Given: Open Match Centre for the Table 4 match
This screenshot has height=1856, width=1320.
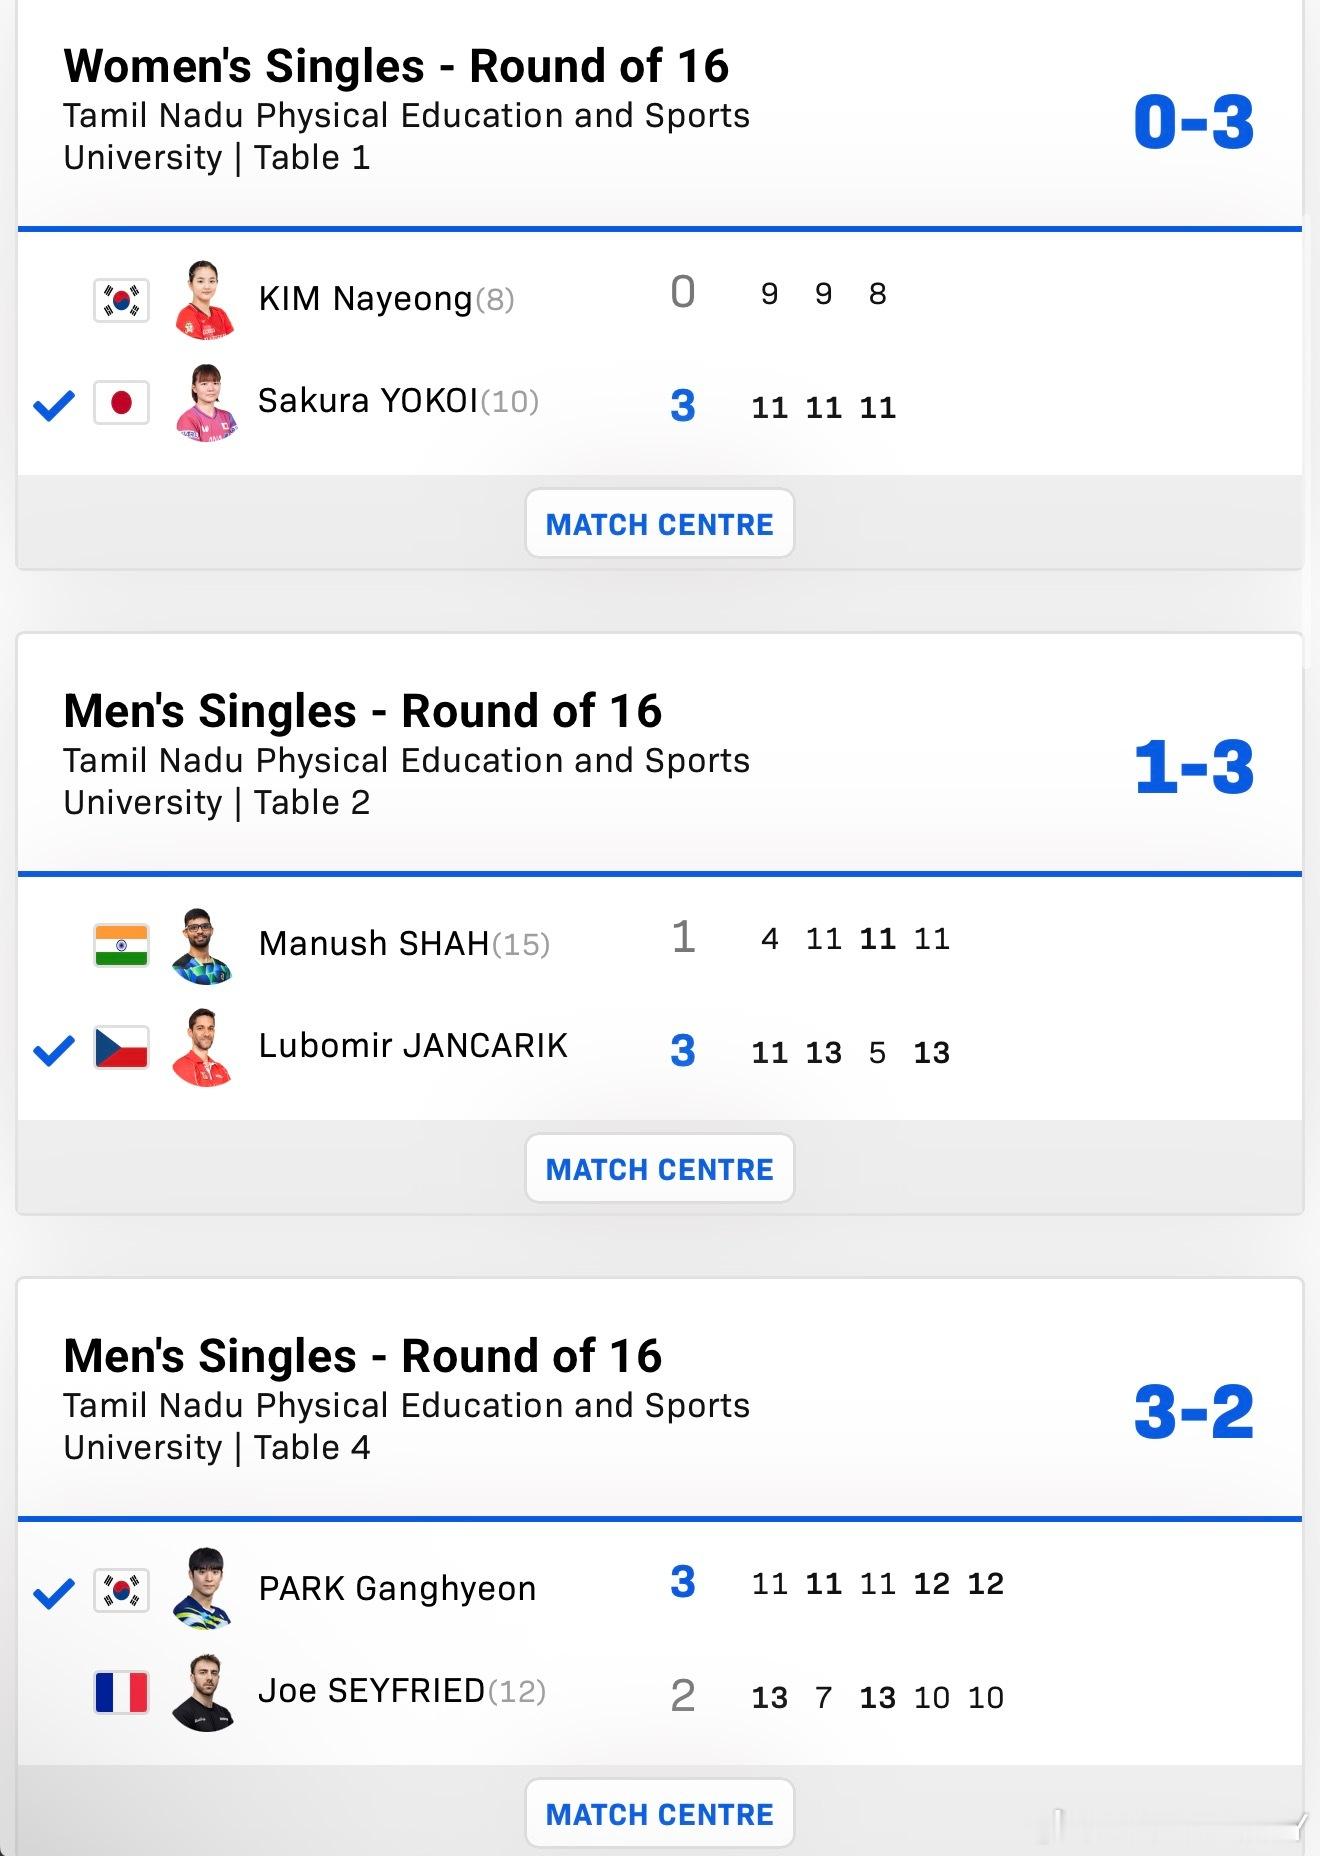Looking at the screenshot, I should click(660, 1813).
